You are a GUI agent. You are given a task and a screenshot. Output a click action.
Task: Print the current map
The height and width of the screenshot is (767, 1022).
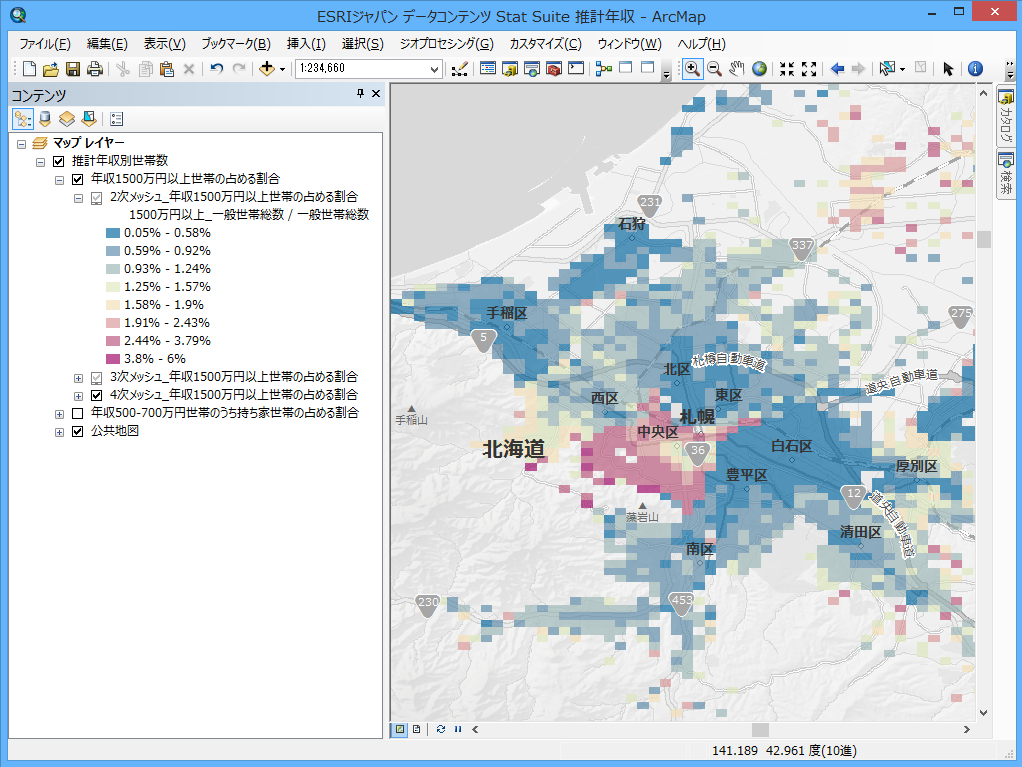pyautogui.click(x=95, y=68)
